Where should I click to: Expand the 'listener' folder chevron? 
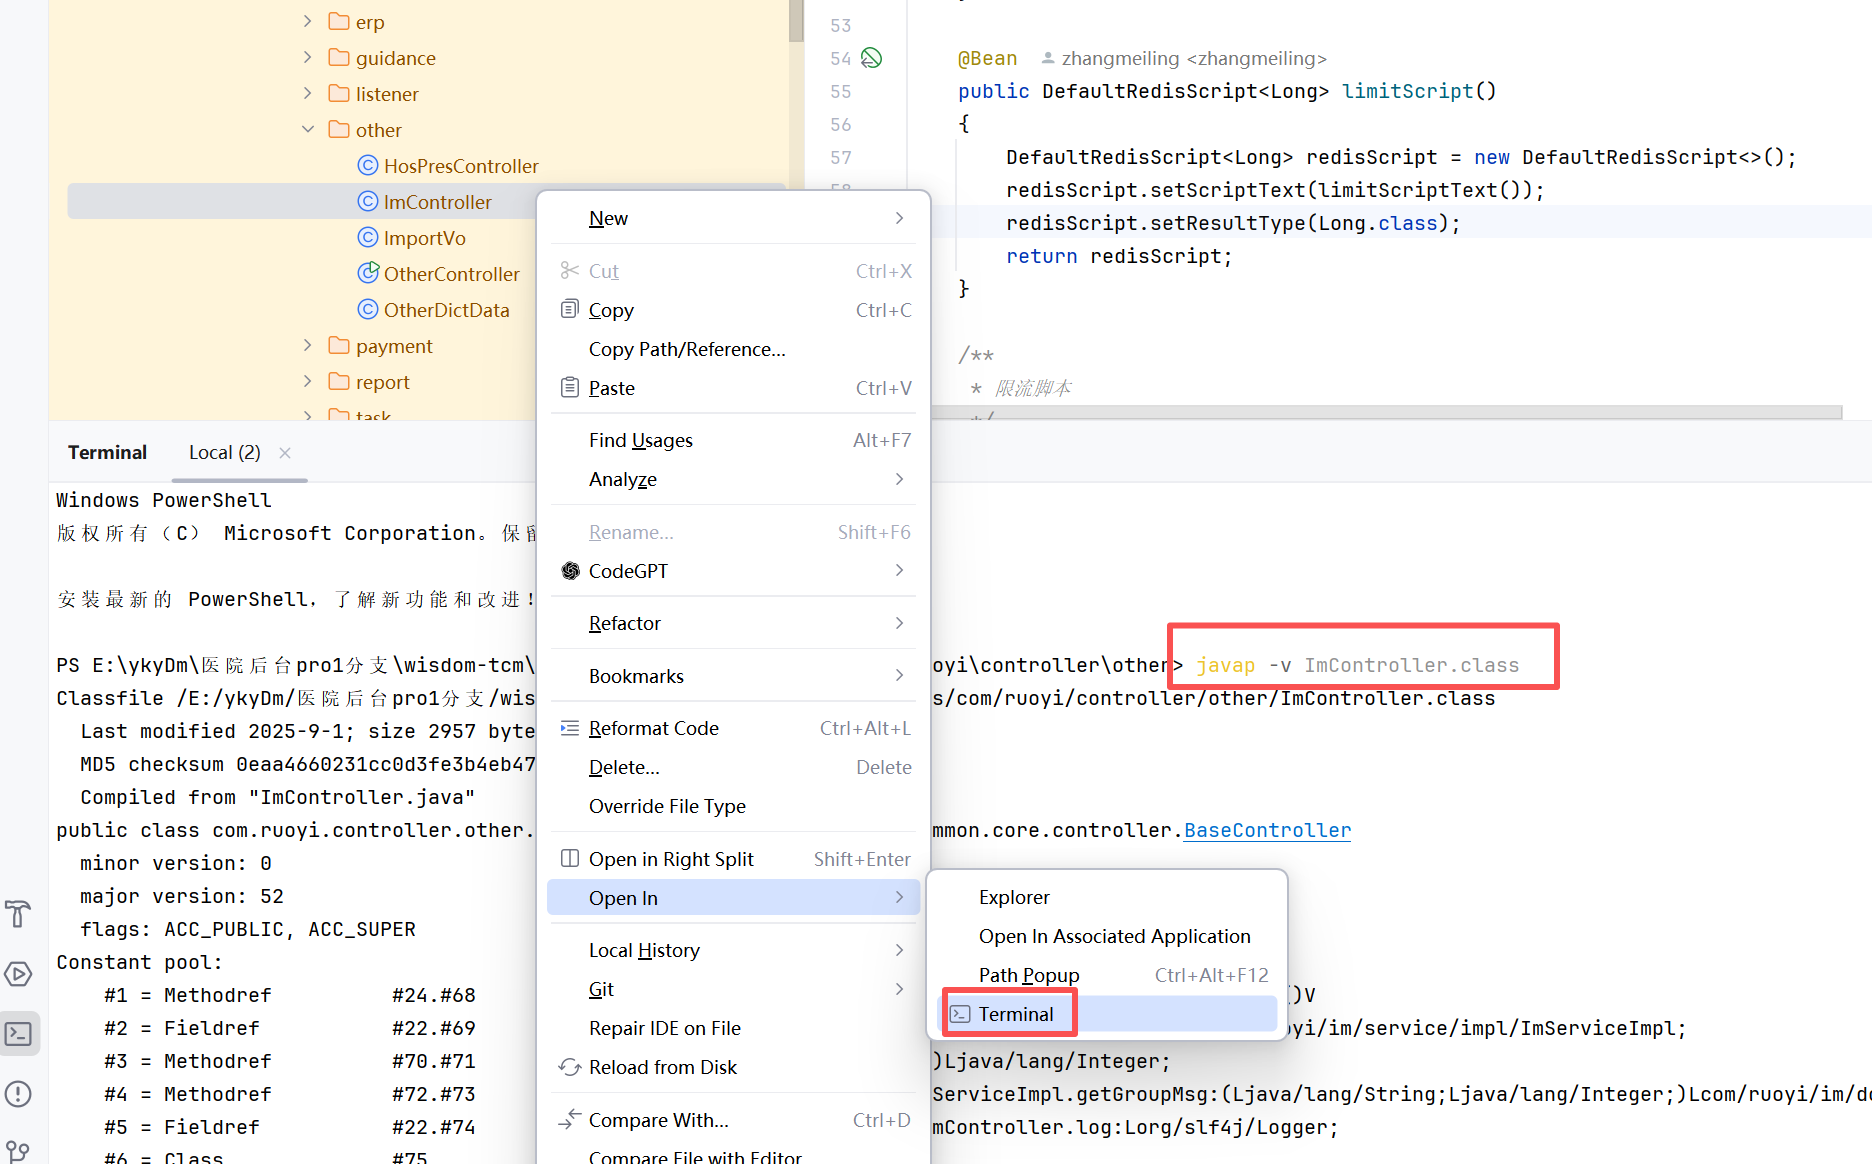(308, 94)
